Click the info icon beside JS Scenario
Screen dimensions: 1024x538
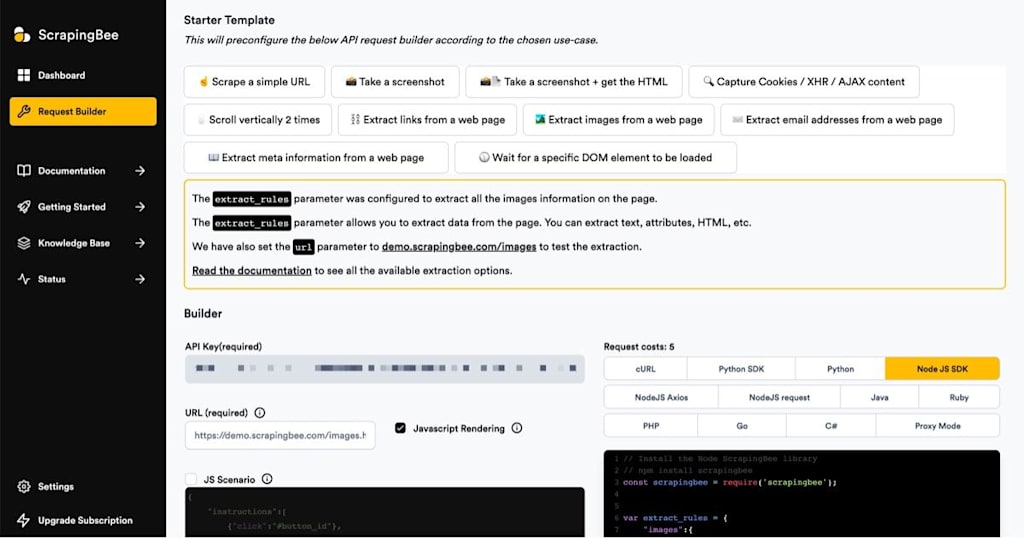pos(267,479)
